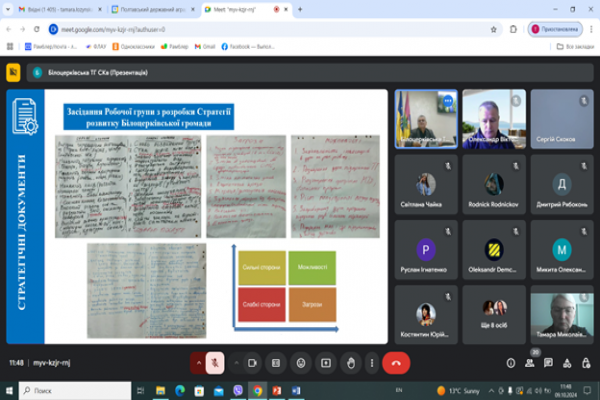Select Rodnick Rodnickov participant tile
Viewport: 600px width, 400px height.
(x=494, y=184)
